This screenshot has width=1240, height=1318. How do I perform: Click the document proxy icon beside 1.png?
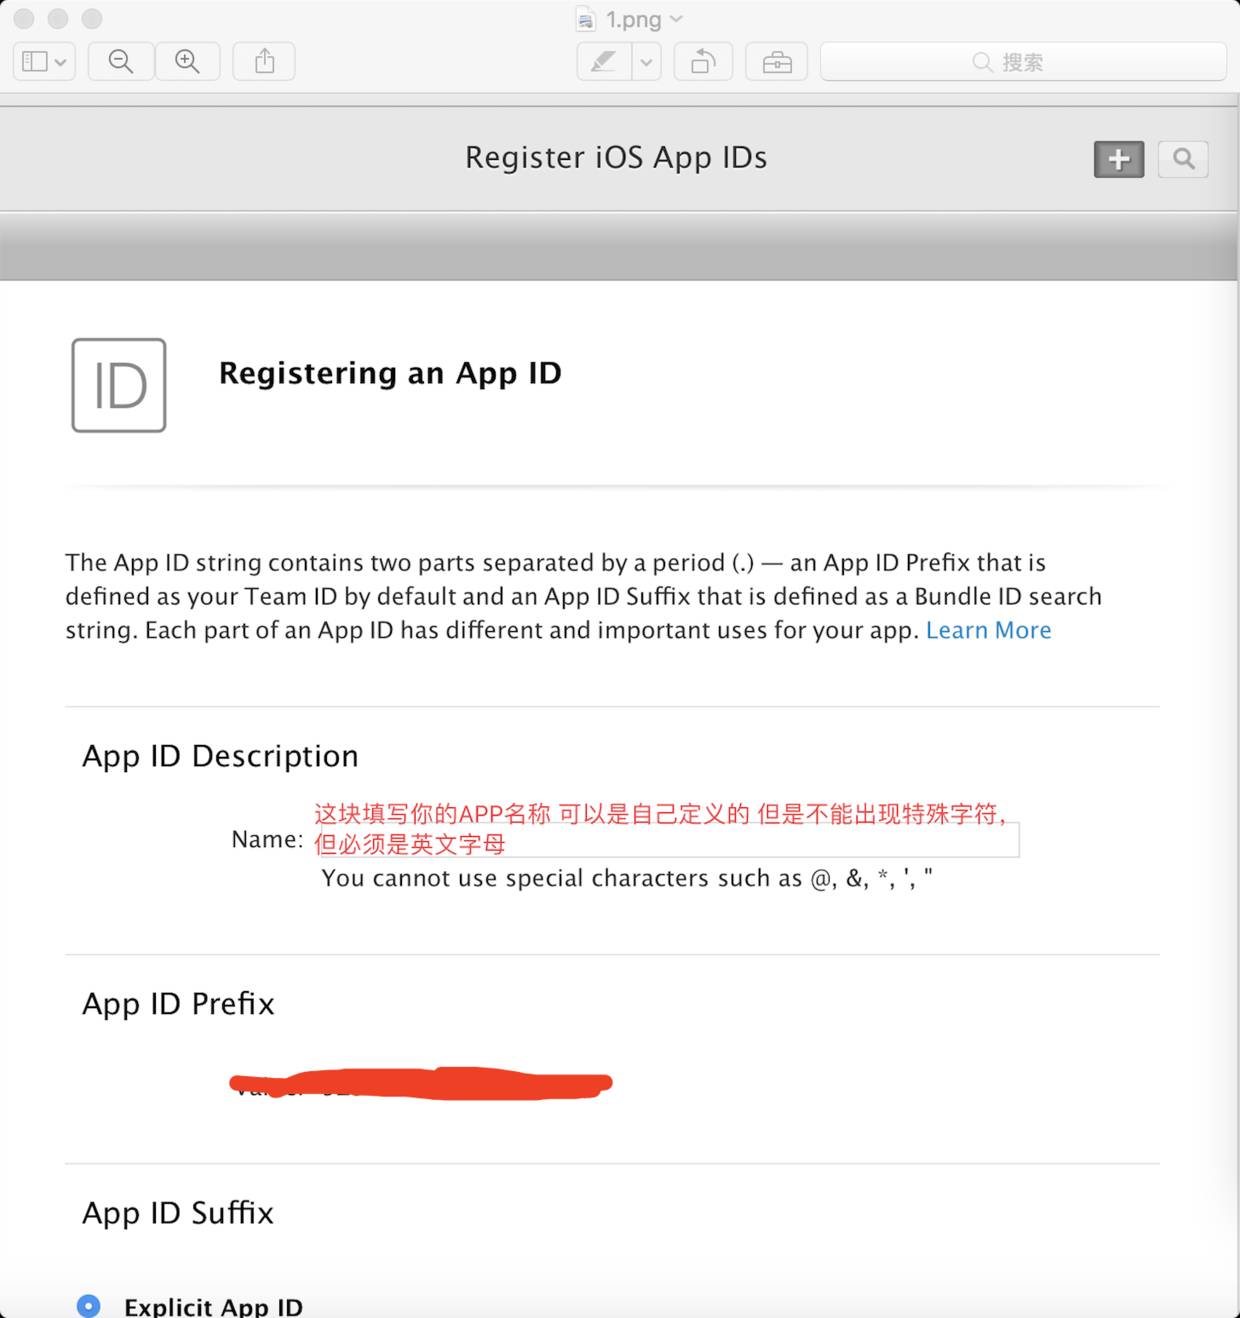click(x=586, y=20)
